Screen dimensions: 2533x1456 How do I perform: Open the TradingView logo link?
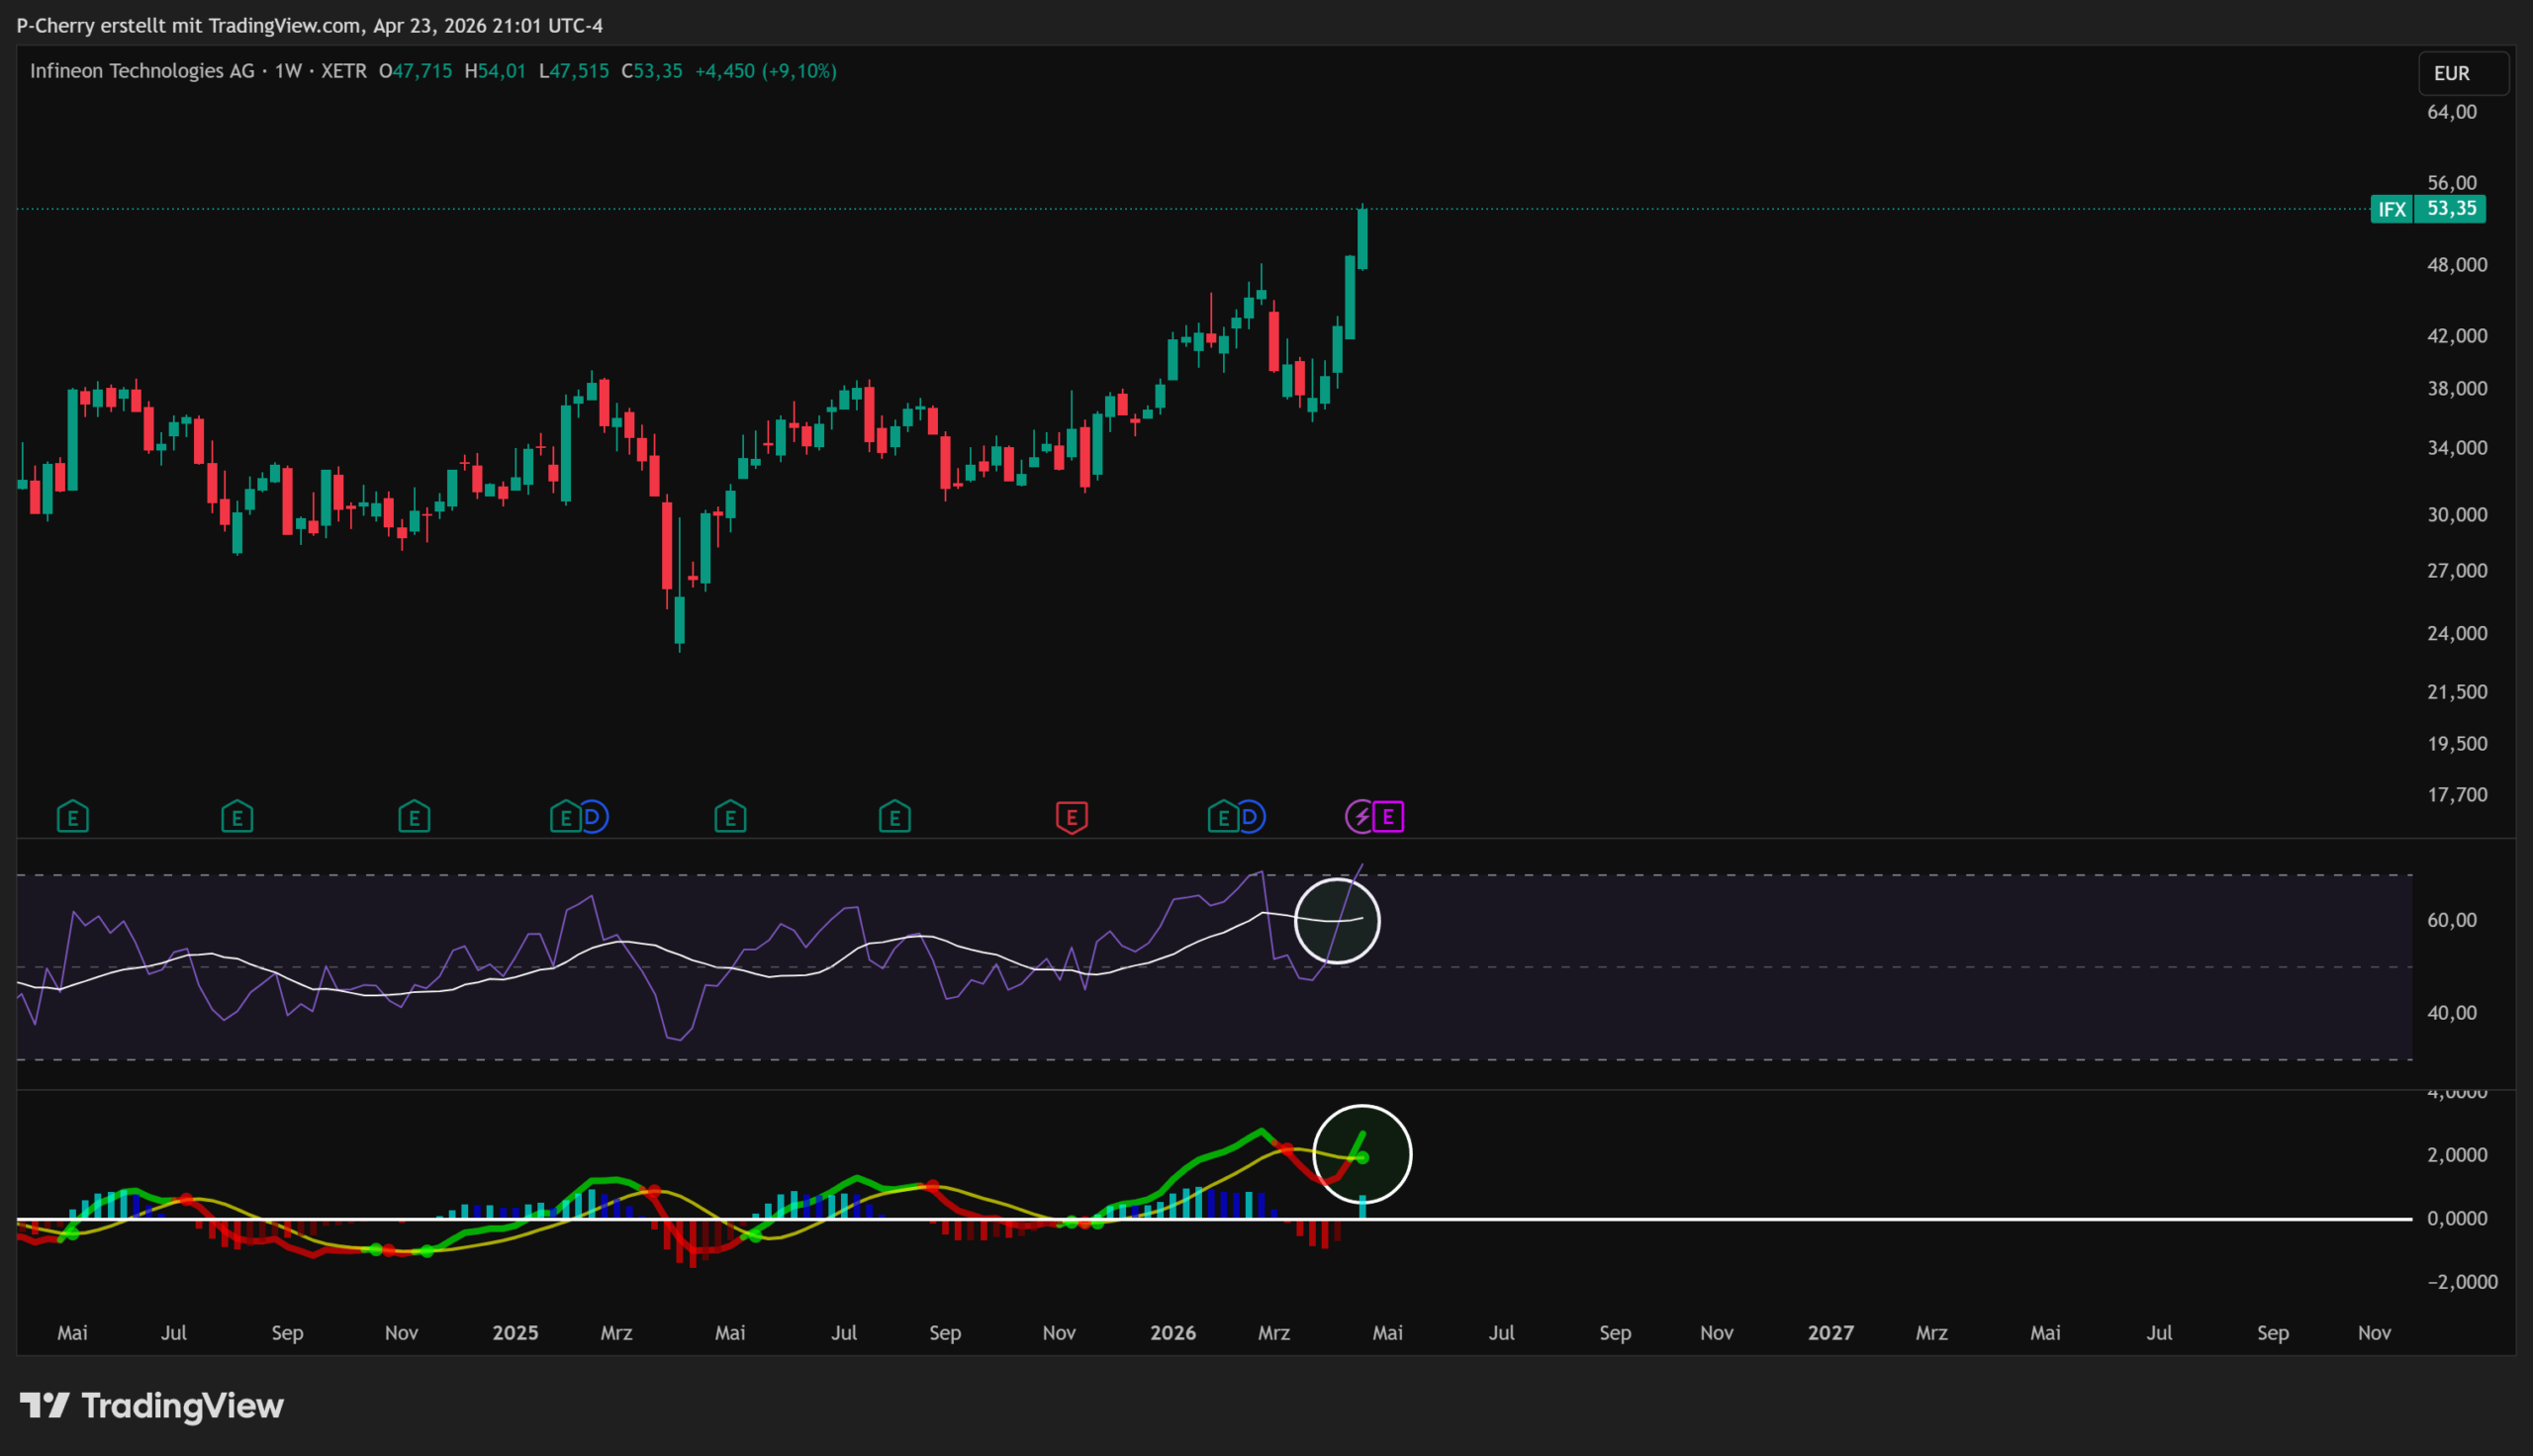tap(152, 1406)
